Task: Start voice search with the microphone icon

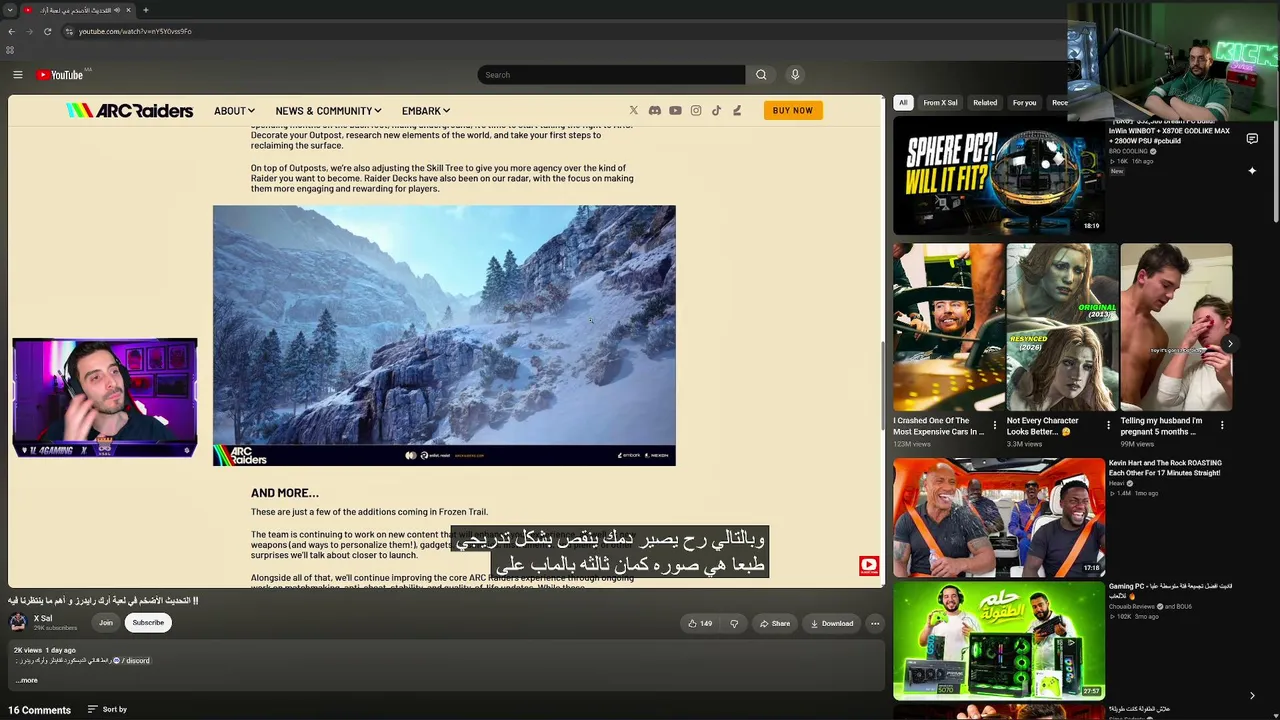Action: [795, 75]
